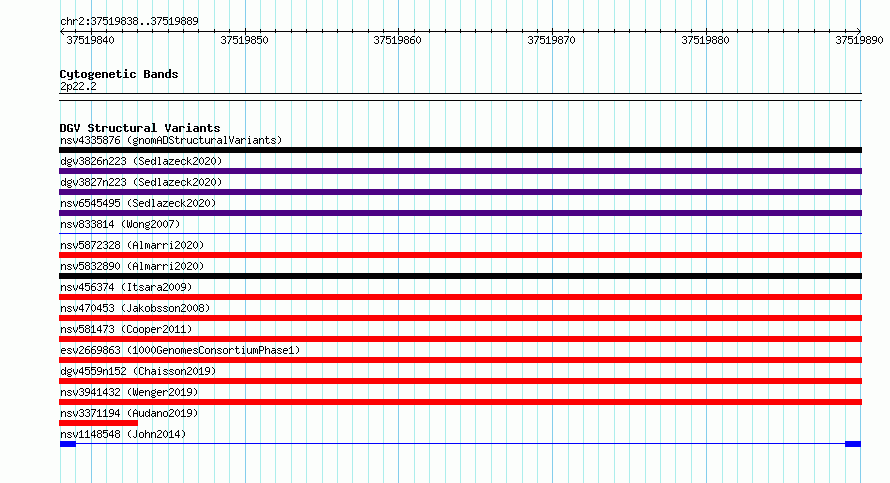This screenshot has height=483, width=890.
Task: Click the ruler tick label 37519880
Action: pos(705,40)
